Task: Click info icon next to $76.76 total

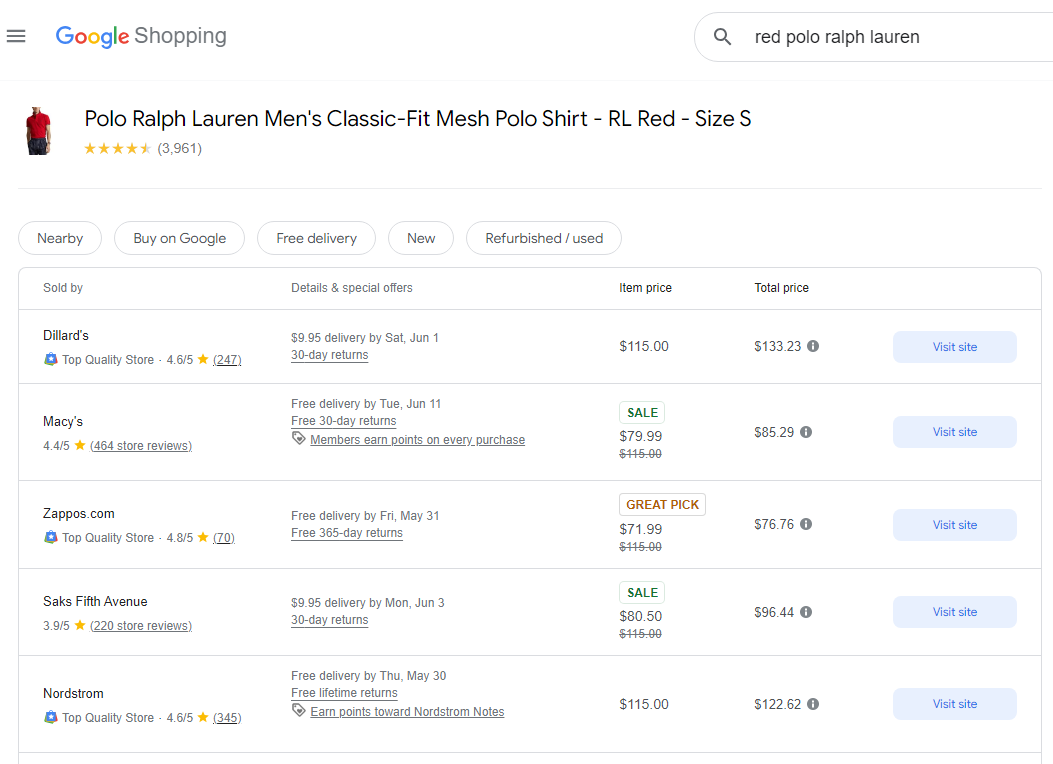Action: 806,524
